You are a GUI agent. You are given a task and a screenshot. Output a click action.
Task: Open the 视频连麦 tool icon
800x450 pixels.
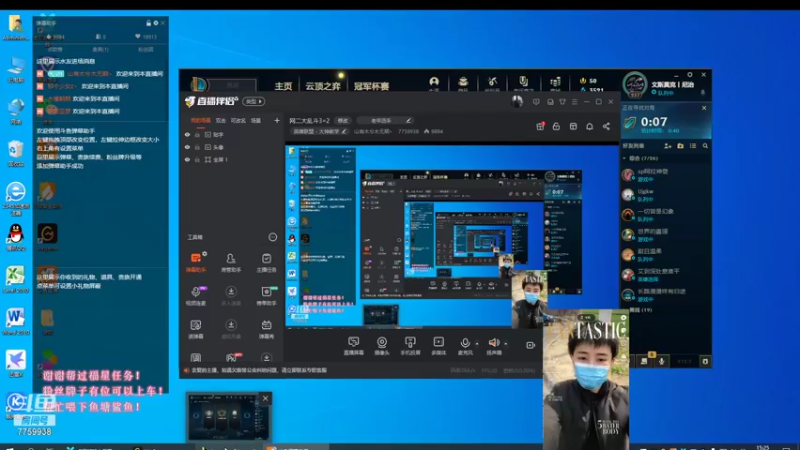[x=196, y=295]
